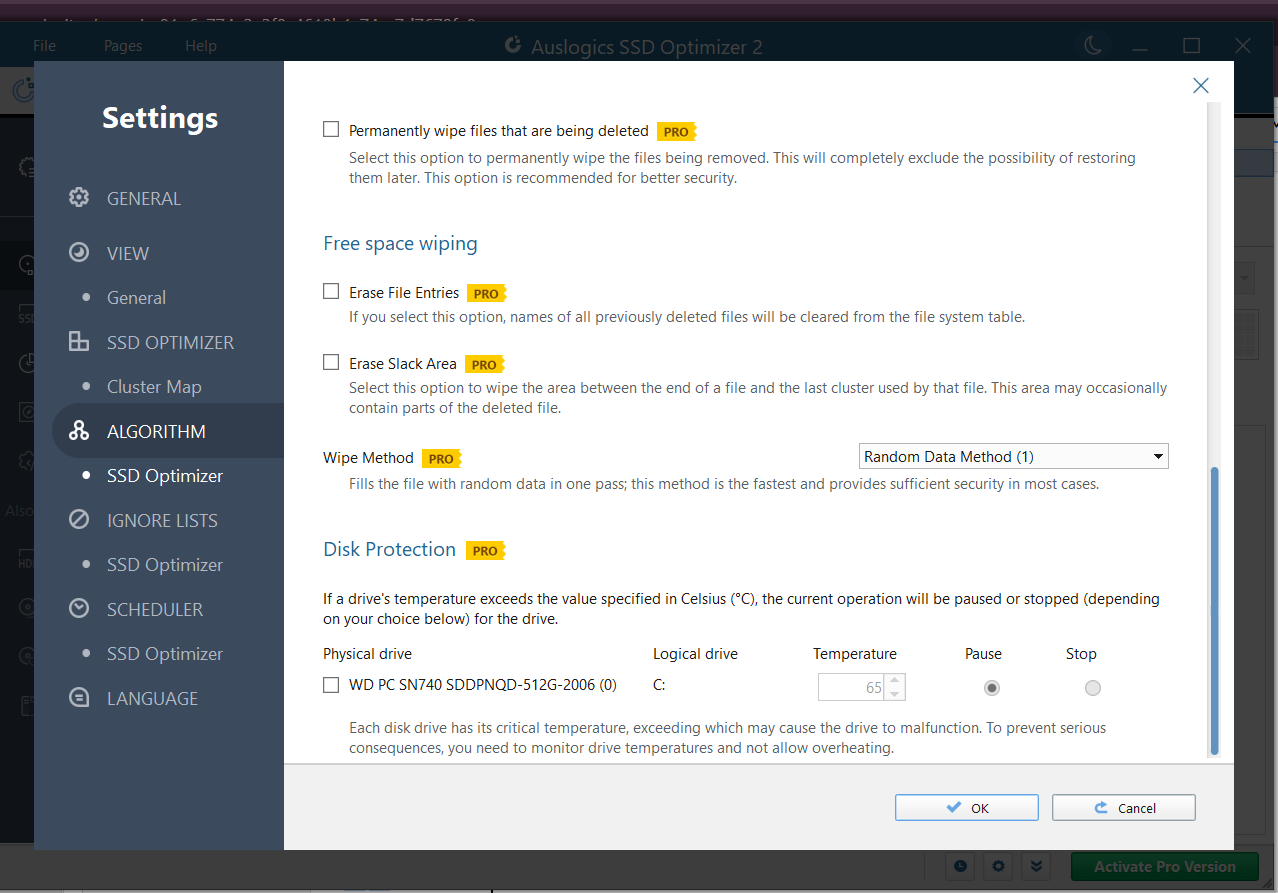Image resolution: width=1278 pixels, height=893 pixels.
Task: Open the GENERAL settings gear icon
Action: coord(78,197)
